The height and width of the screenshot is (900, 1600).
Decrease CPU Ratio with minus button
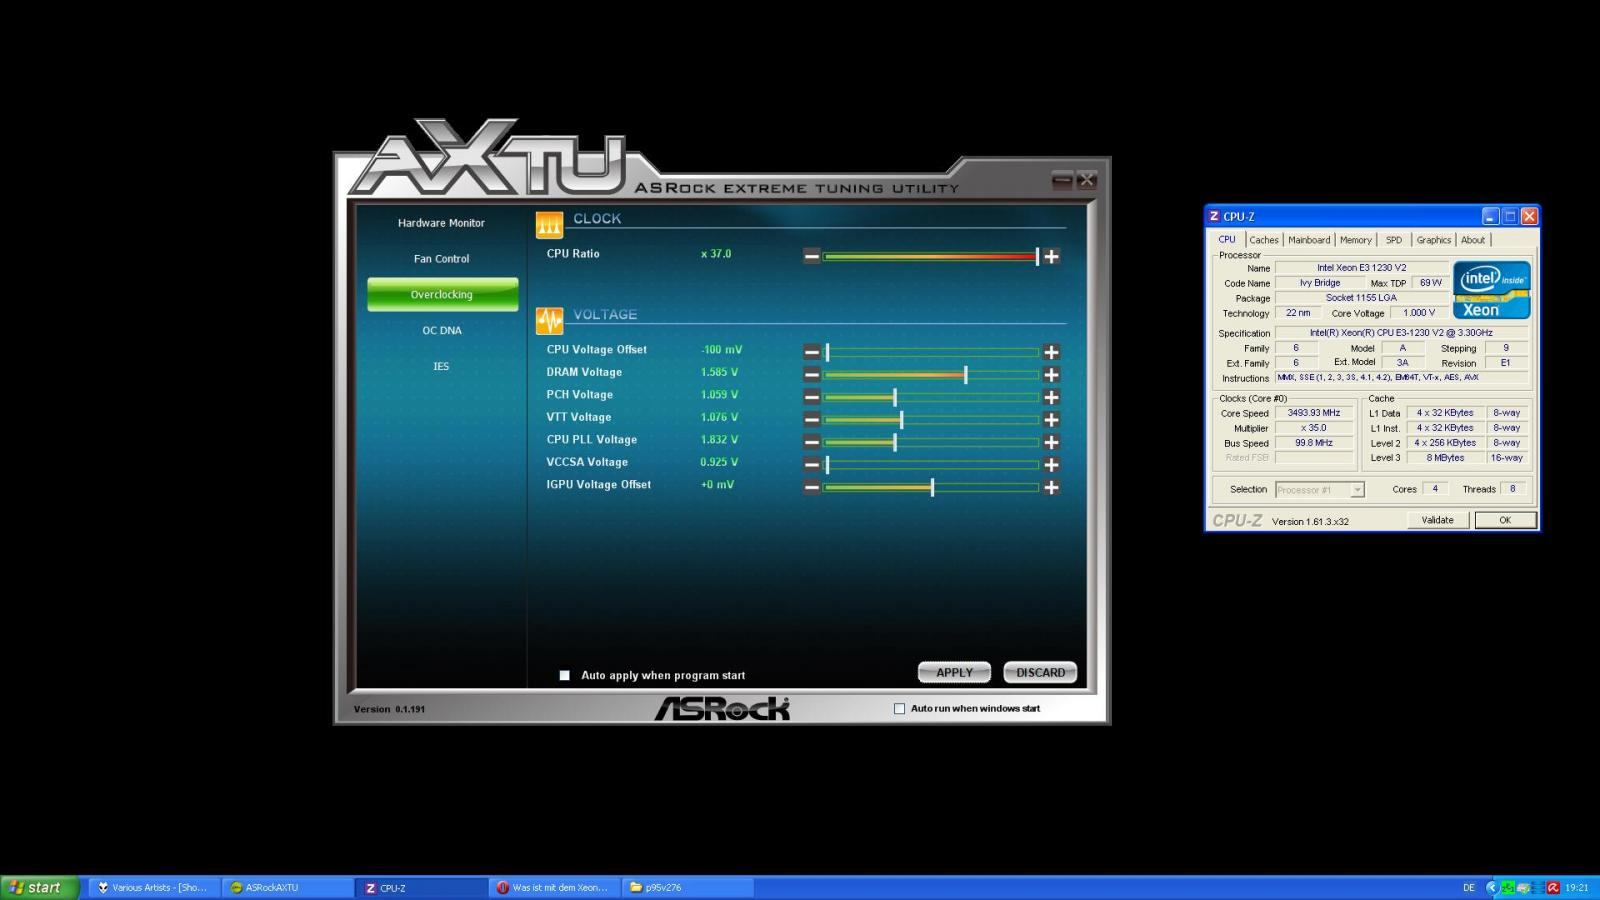pos(812,256)
